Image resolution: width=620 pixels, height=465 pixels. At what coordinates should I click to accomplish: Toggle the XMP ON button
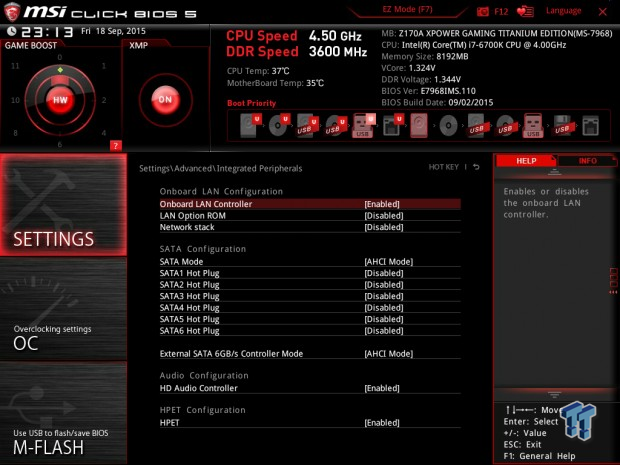[x=165, y=100]
